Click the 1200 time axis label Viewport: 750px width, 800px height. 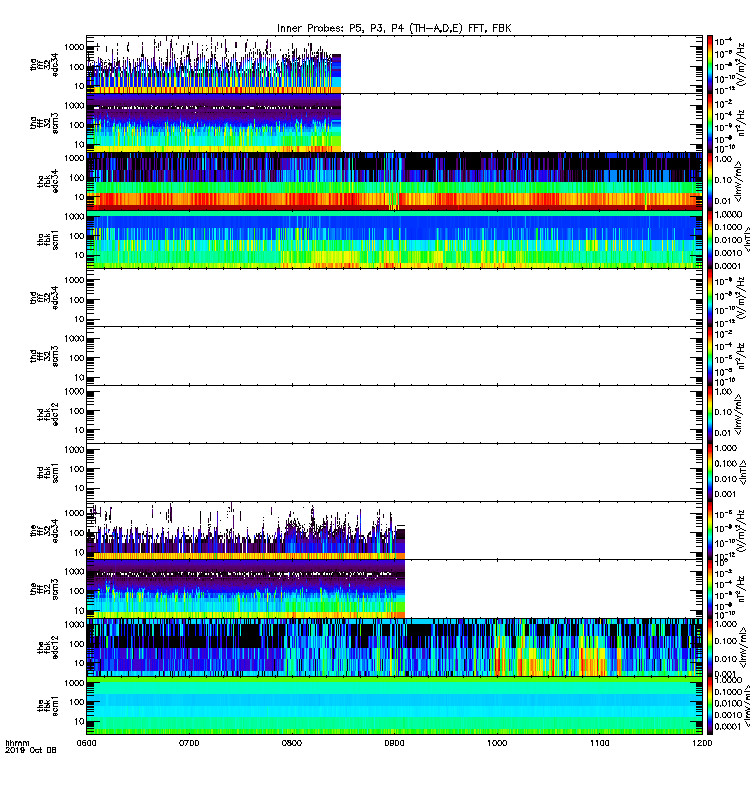tap(702, 743)
